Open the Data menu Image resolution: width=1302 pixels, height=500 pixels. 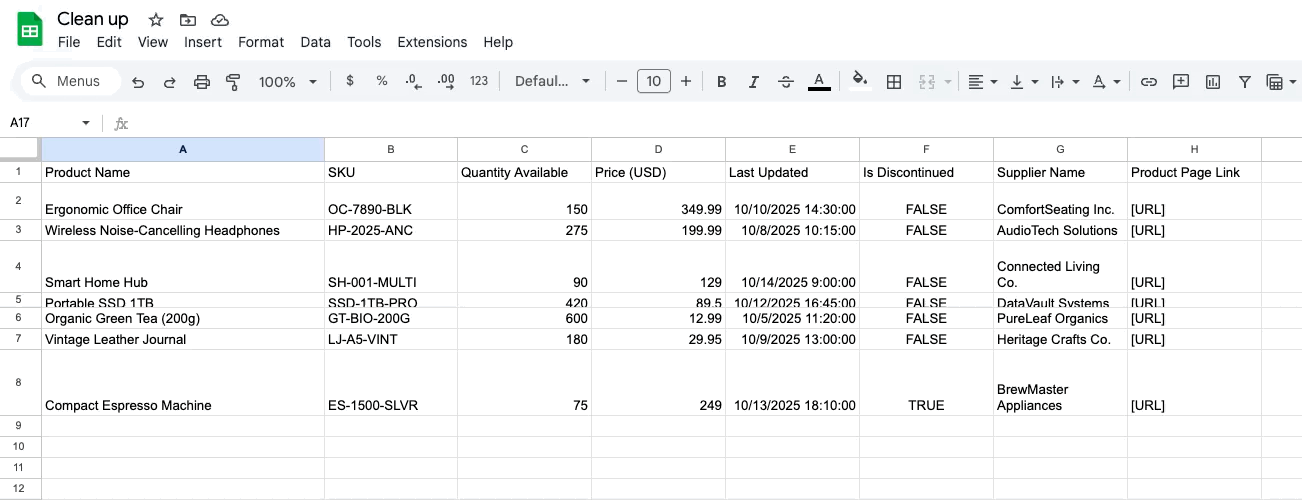pyautogui.click(x=315, y=42)
